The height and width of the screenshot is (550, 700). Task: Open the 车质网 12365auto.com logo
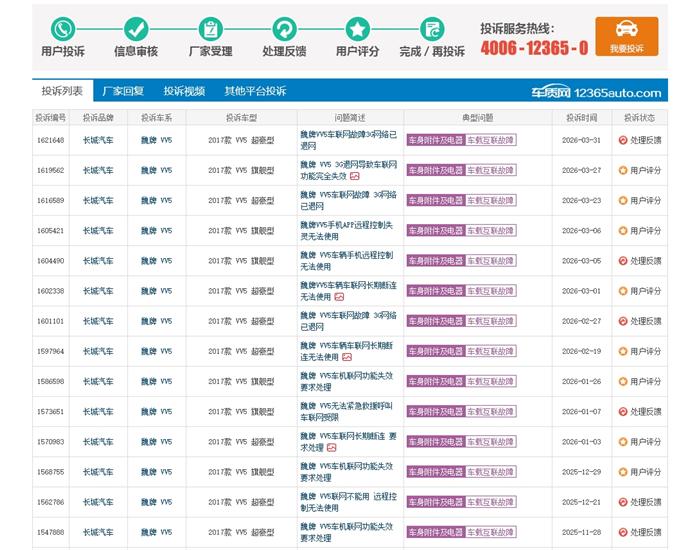pos(596,92)
